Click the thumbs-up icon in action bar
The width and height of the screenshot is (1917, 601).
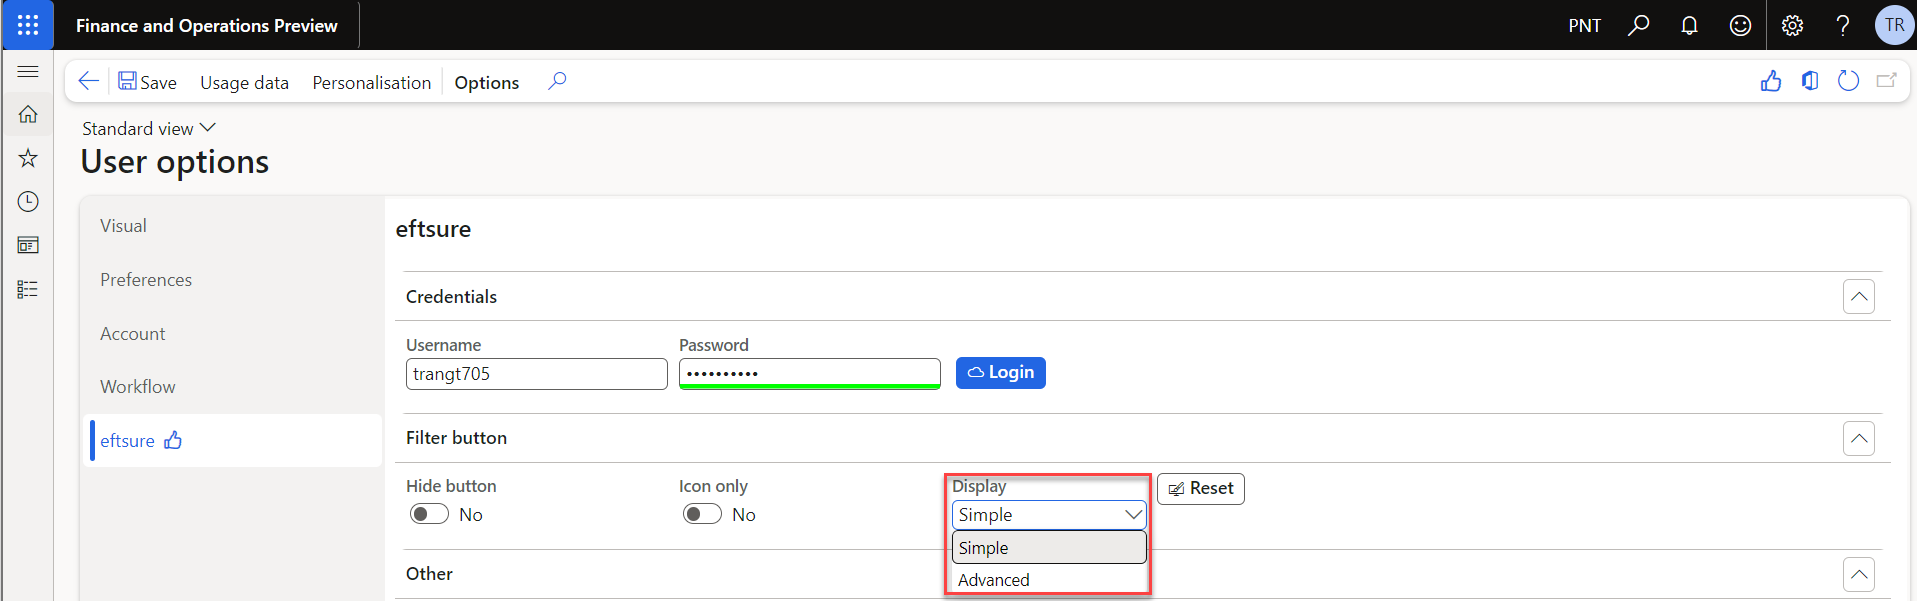(x=1771, y=81)
